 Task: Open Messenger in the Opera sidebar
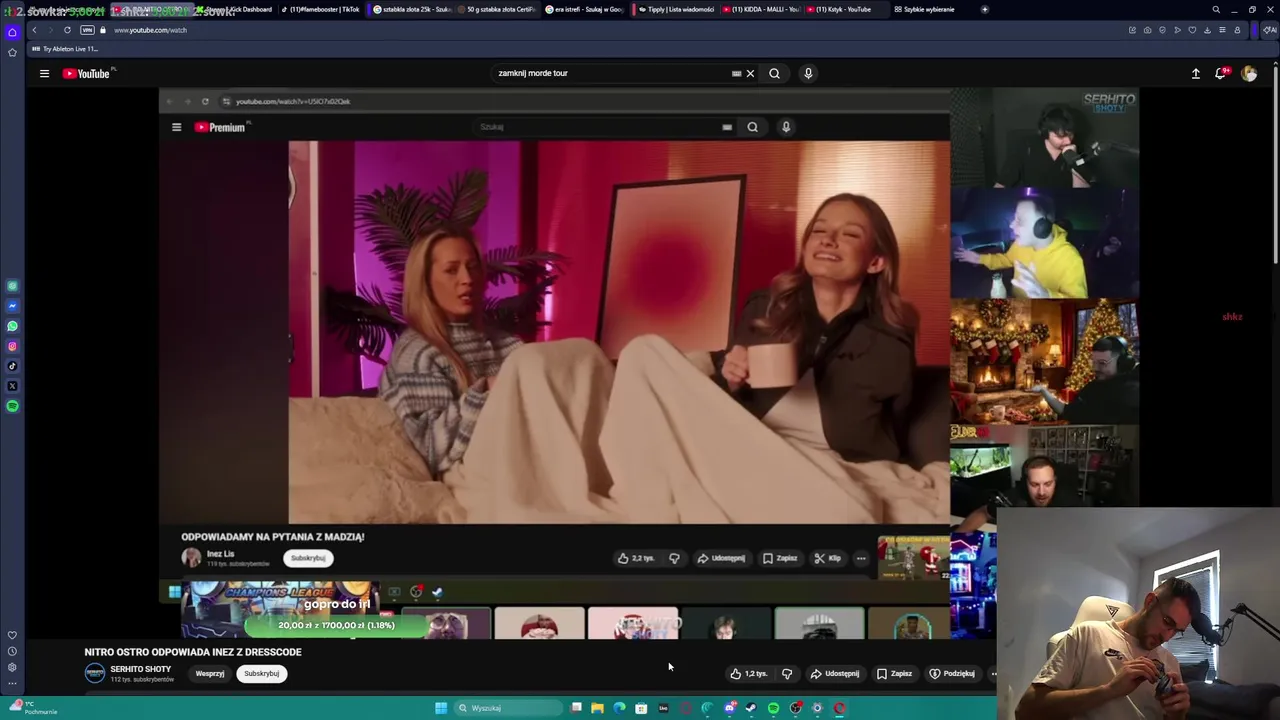coord(12,306)
